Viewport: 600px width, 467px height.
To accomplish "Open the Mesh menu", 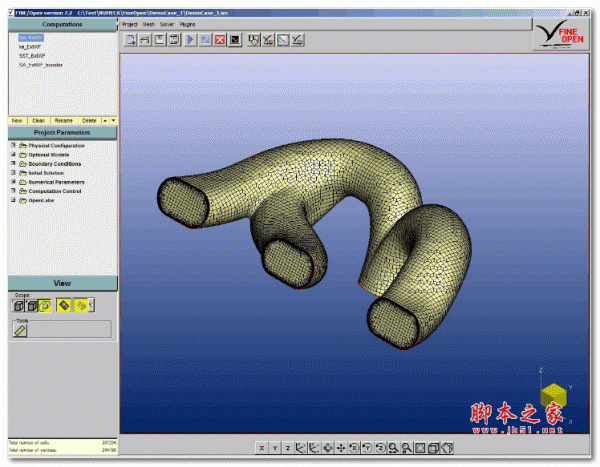I will coord(148,24).
